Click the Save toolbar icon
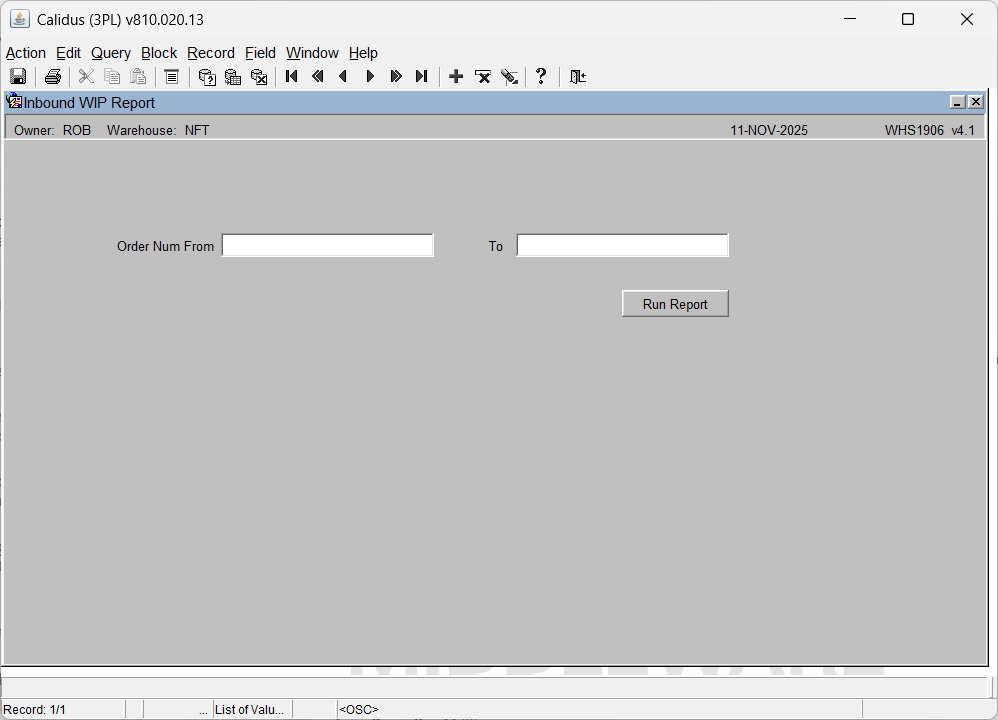Image resolution: width=998 pixels, height=720 pixels. pos(18,77)
